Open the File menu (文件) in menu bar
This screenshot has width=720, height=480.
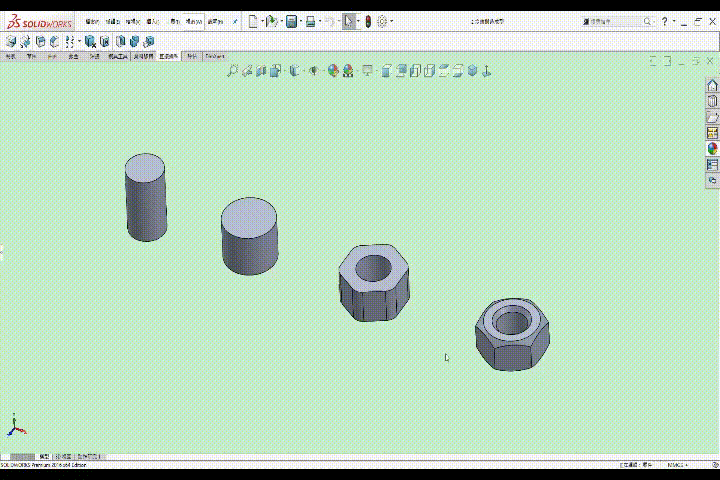pos(92,21)
